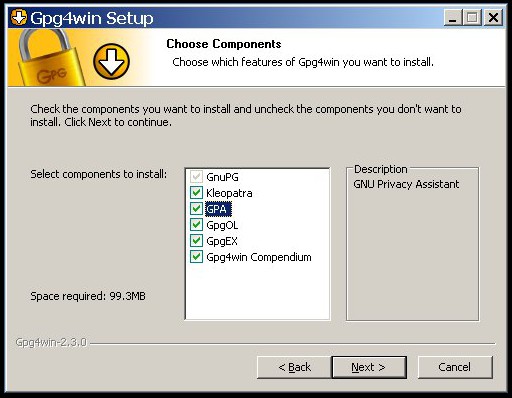512x398 pixels.
Task: Select the Kleopatra component label
Action: pos(229,193)
